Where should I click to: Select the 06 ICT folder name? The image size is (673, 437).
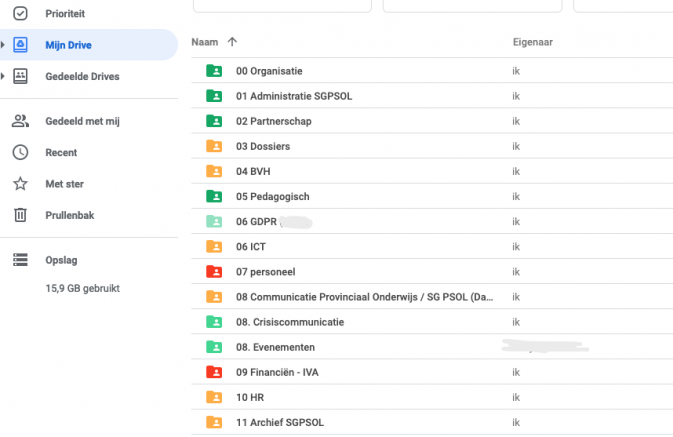[251, 246]
